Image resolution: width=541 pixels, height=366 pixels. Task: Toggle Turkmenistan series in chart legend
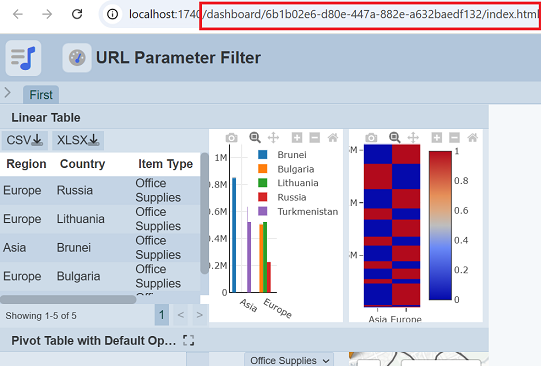coord(298,211)
